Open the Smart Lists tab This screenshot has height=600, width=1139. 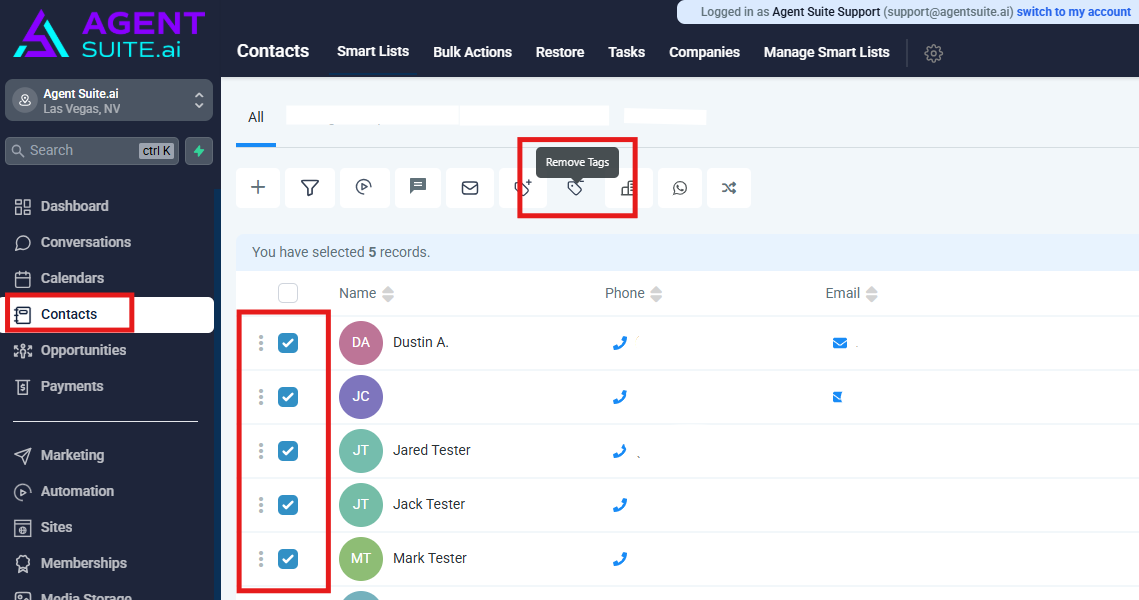pyautogui.click(x=373, y=52)
